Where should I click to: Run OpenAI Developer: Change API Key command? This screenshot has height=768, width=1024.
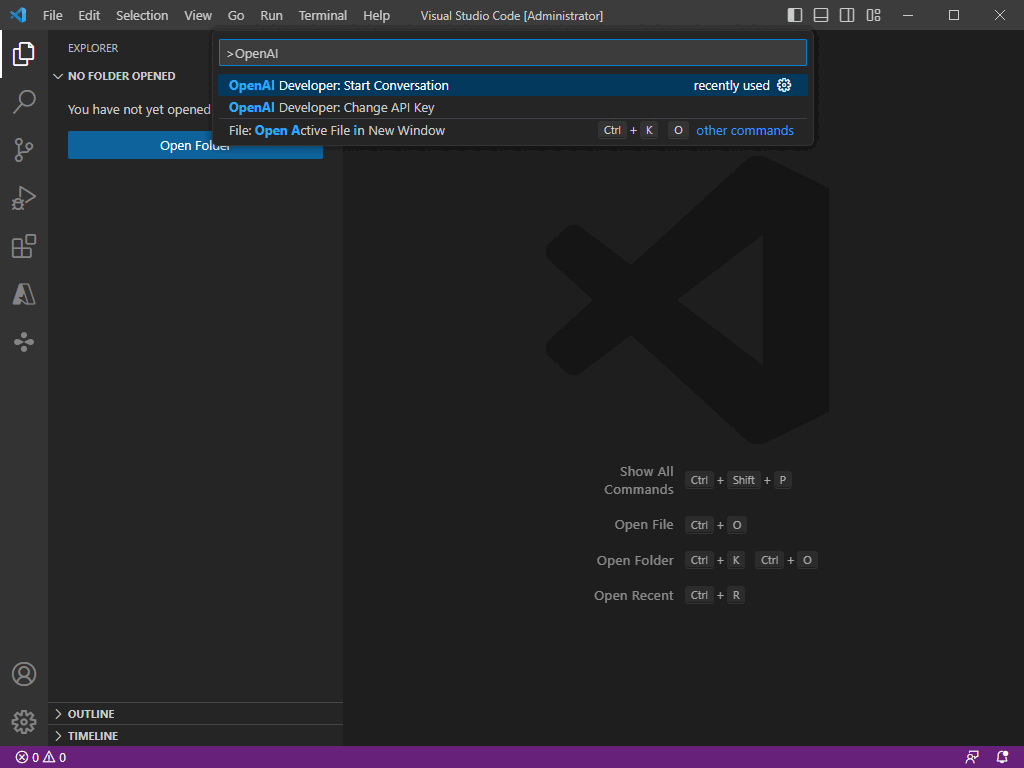click(x=513, y=108)
